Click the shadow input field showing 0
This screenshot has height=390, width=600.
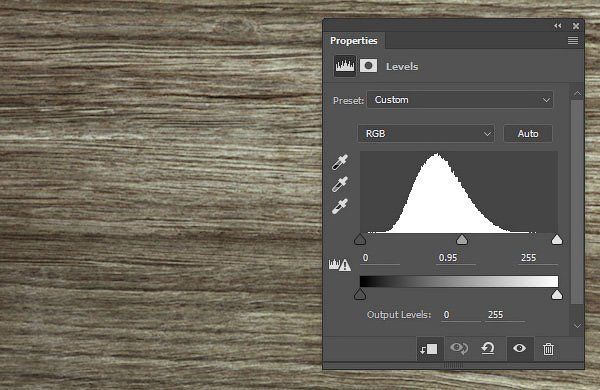click(380, 258)
